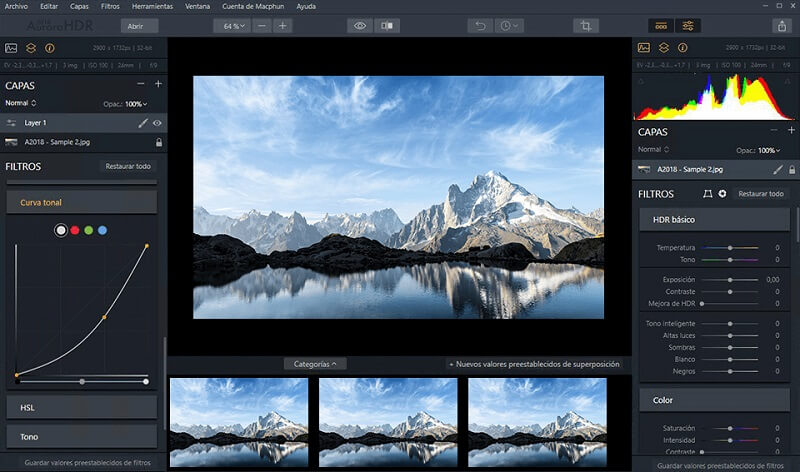Viewport: 800px width, 472px height.
Task: Open the Filtros menu
Action: click(110, 6)
